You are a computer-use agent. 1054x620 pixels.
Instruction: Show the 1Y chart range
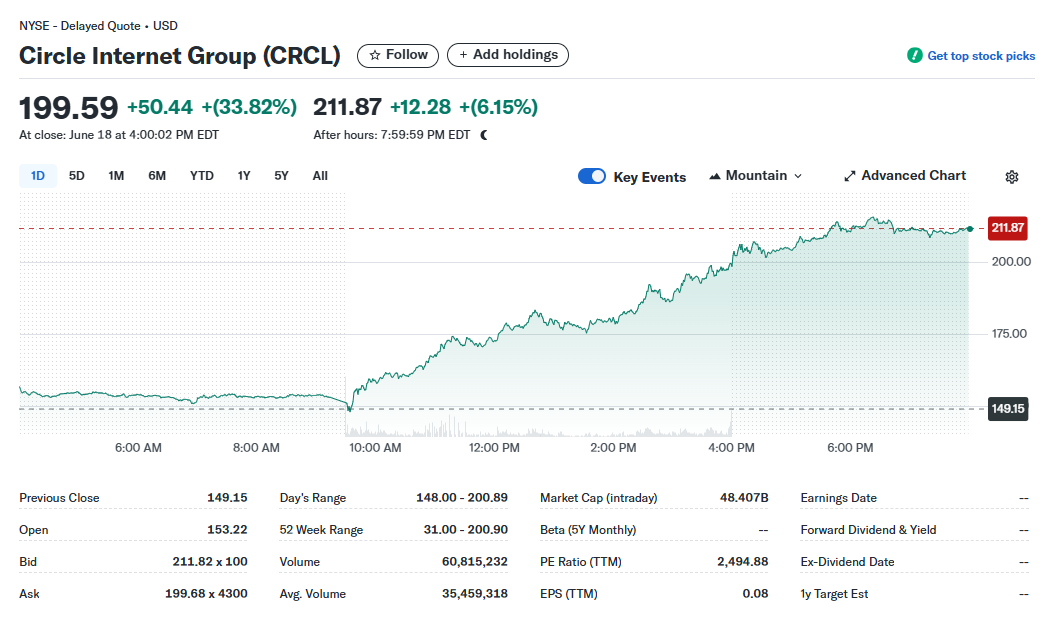point(244,176)
